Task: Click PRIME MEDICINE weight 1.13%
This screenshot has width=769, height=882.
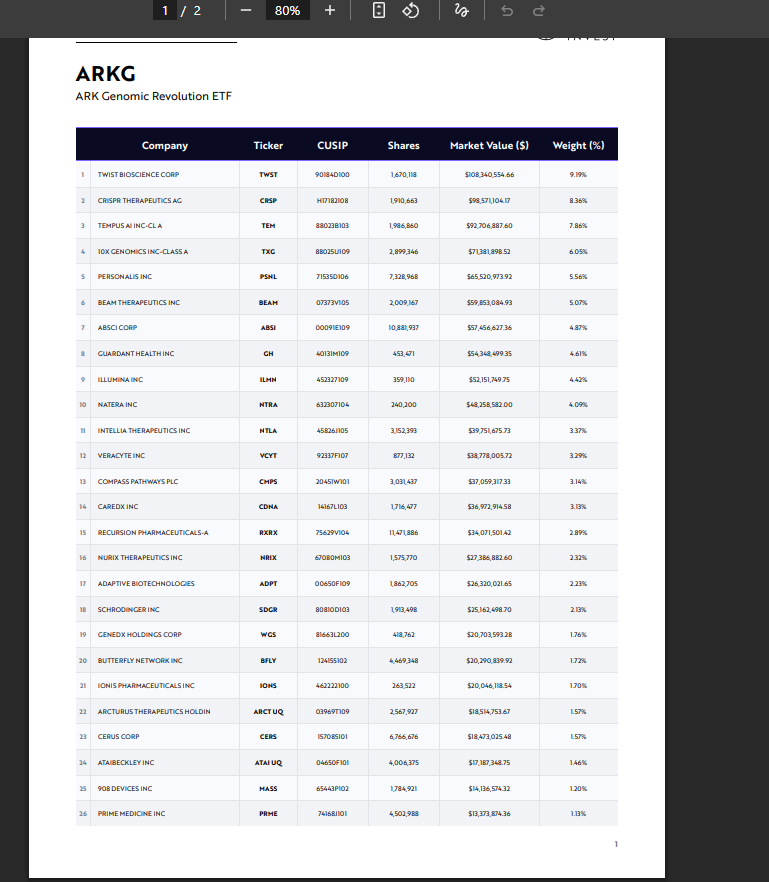Action: click(578, 814)
